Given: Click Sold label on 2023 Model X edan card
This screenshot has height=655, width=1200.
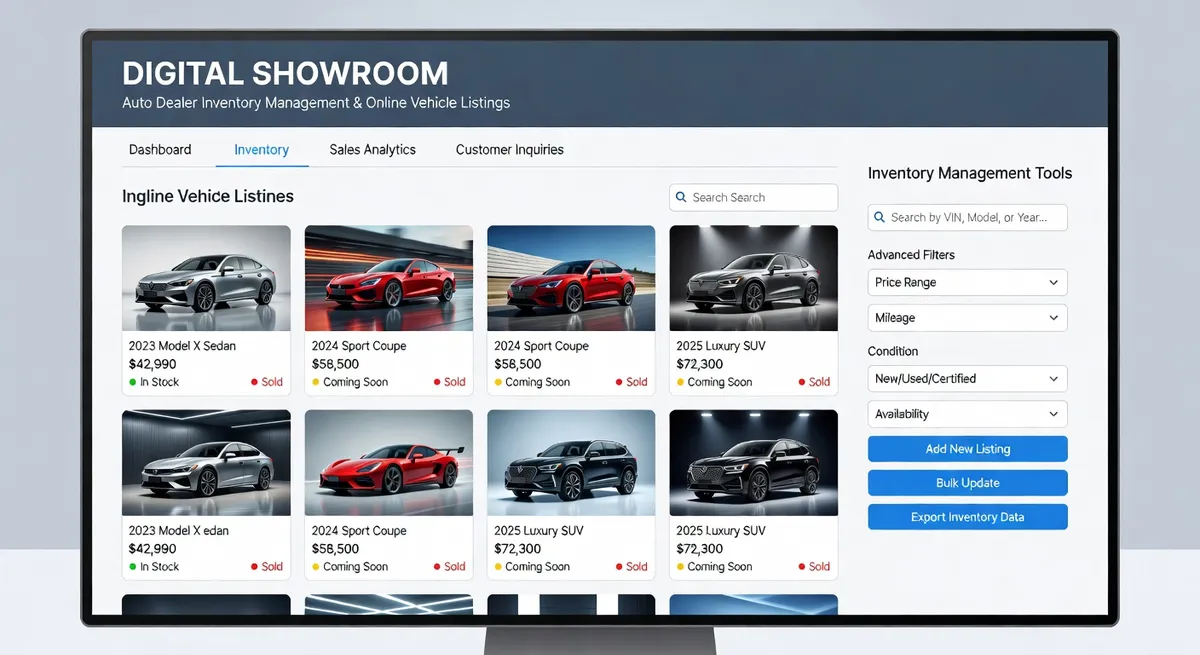Looking at the screenshot, I should (267, 567).
